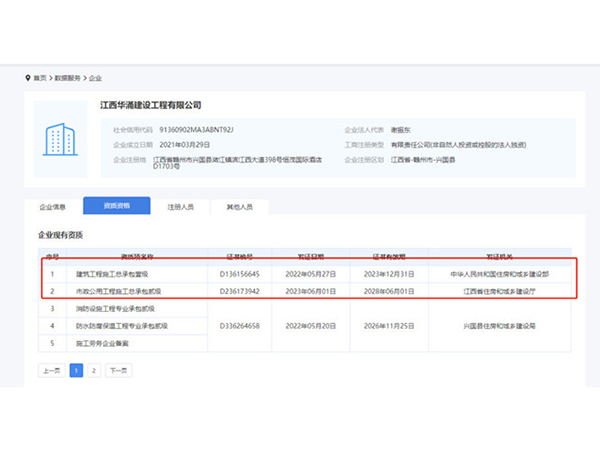
Task: Click the registered address ending D1703号
Action: tap(237, 163)
